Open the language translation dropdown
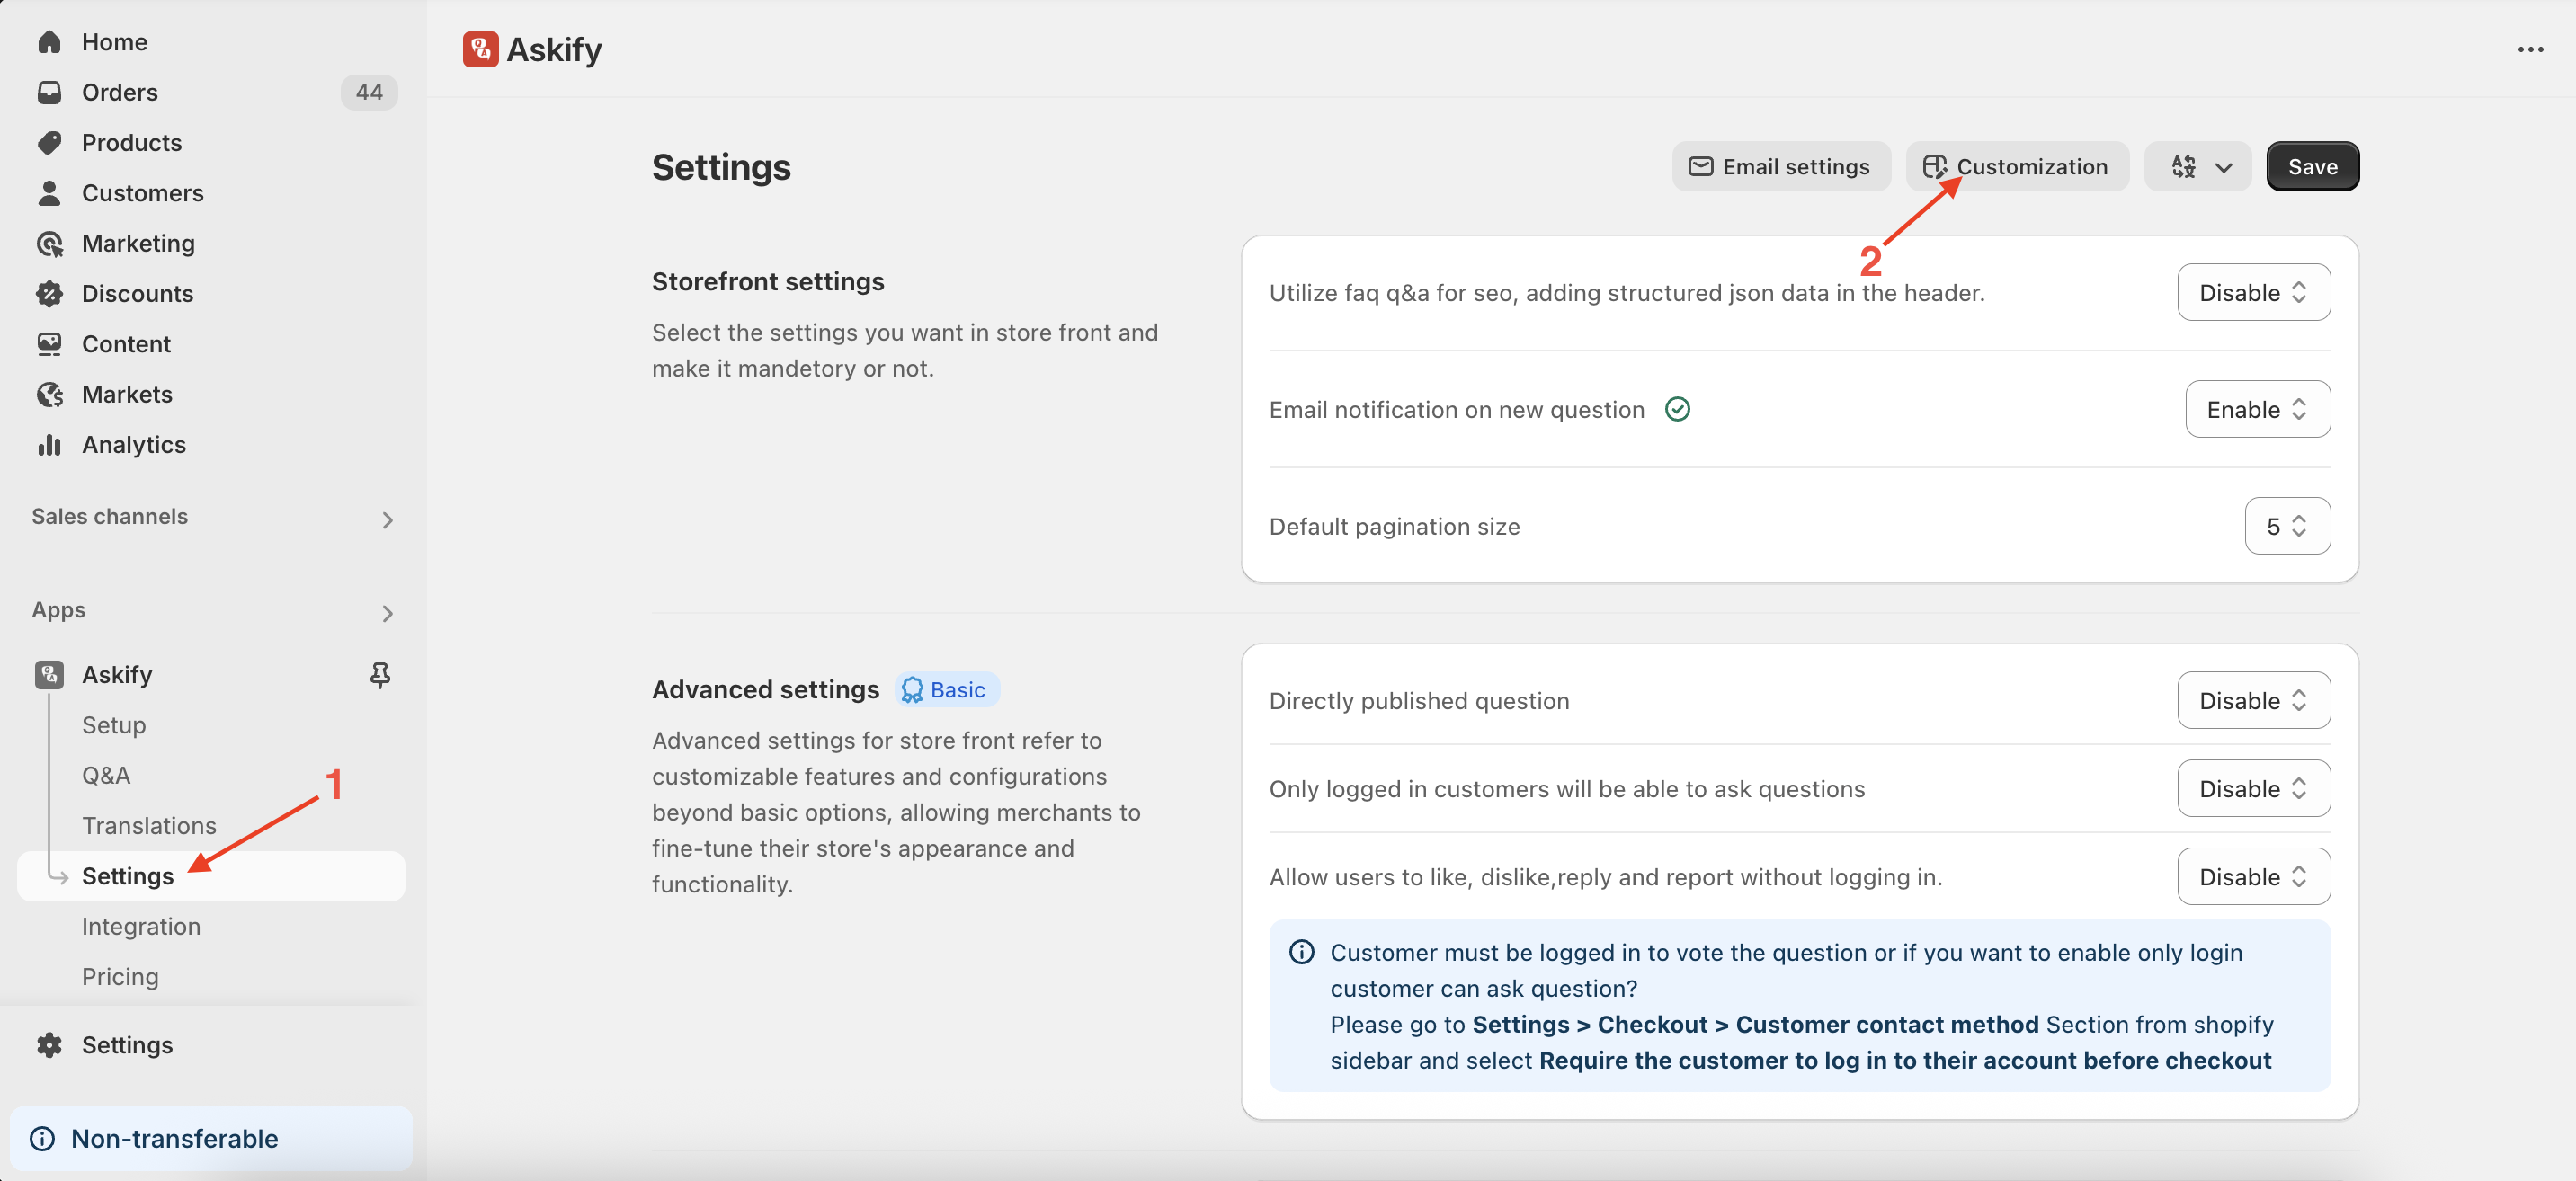This screenshot has width=2576, height=1181. [x=2197, y=166]
